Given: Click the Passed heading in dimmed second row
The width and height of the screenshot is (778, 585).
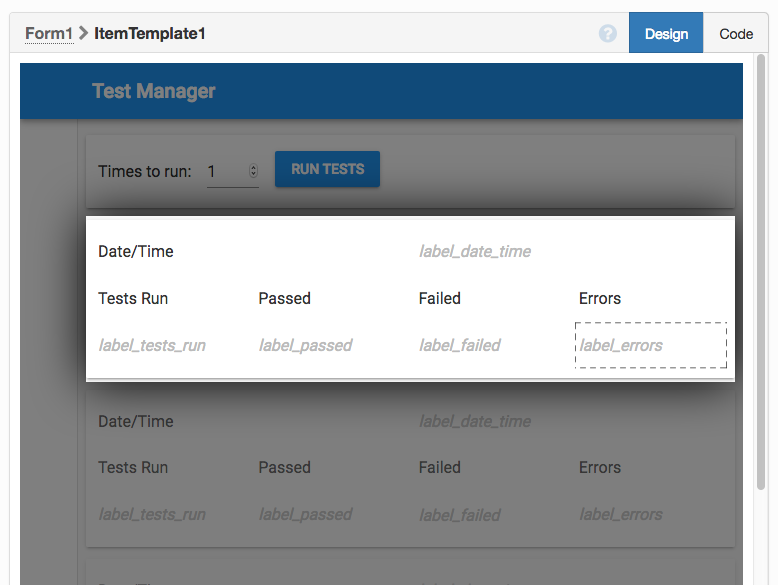Looking at the screenshot, I should pyautogui.click(x=284, y=467).
